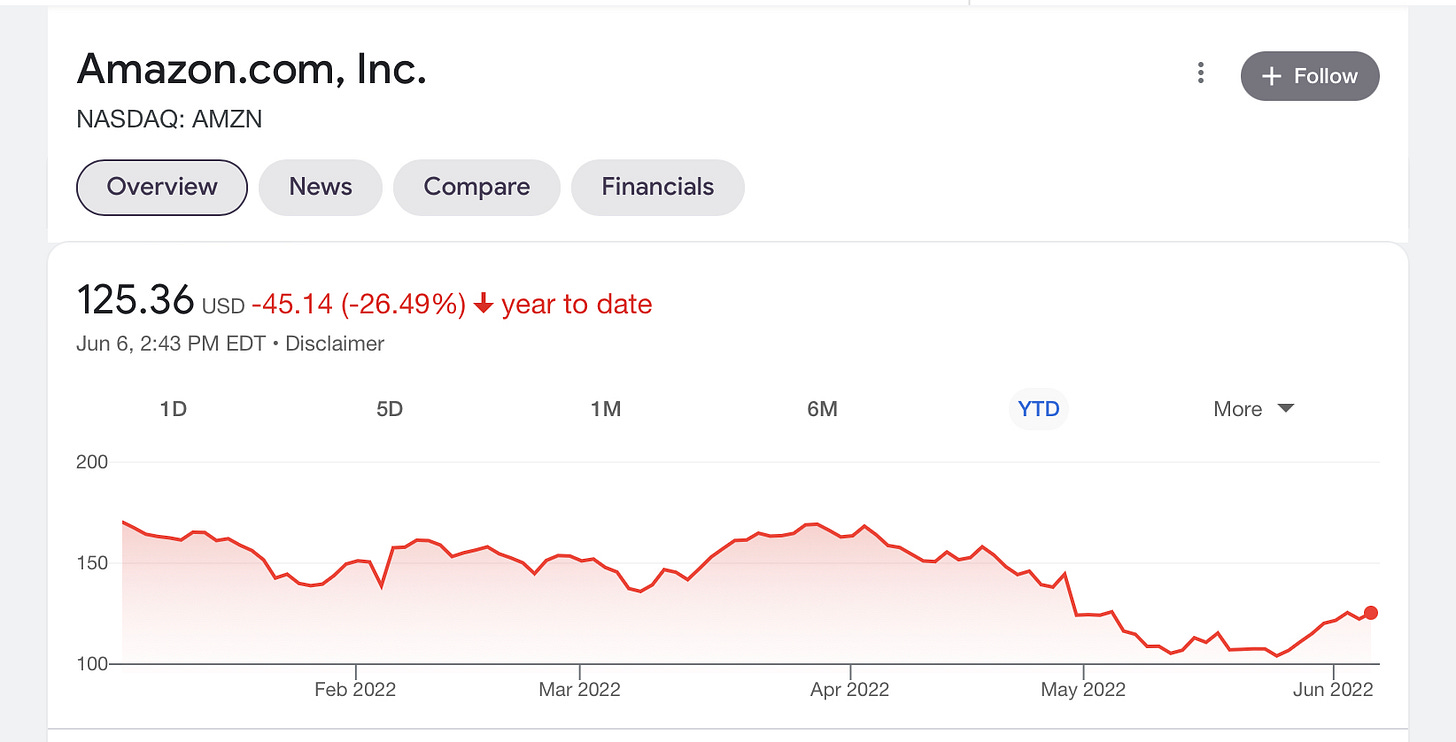Click the plus icon inside Follow button

tap(1272, 76)
